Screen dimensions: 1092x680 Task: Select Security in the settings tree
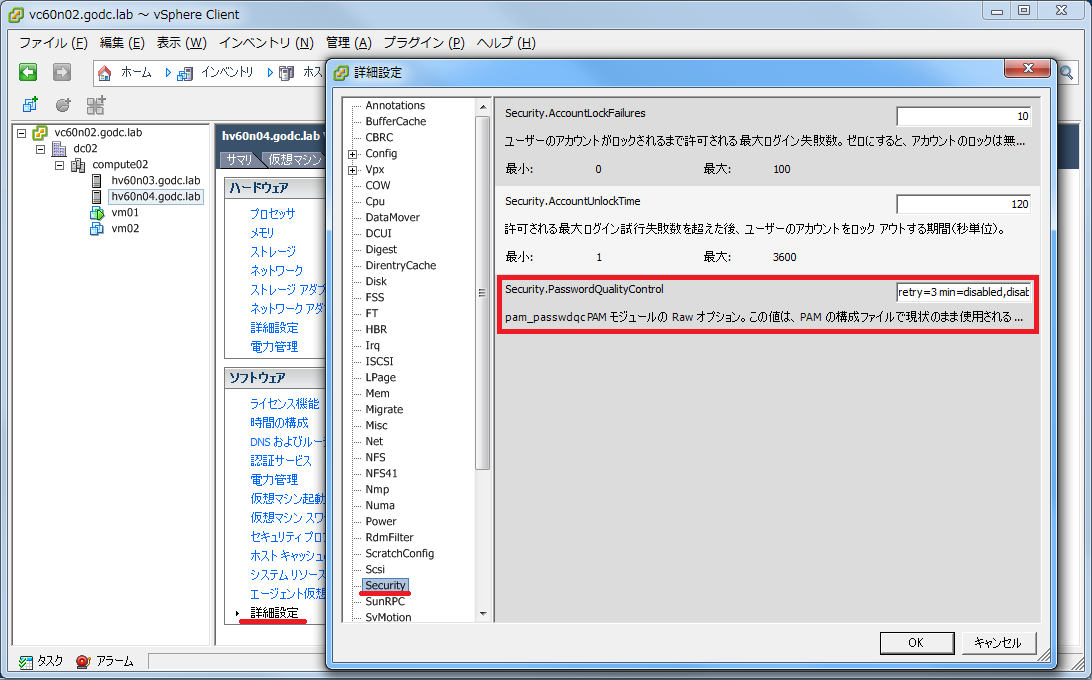385,585
